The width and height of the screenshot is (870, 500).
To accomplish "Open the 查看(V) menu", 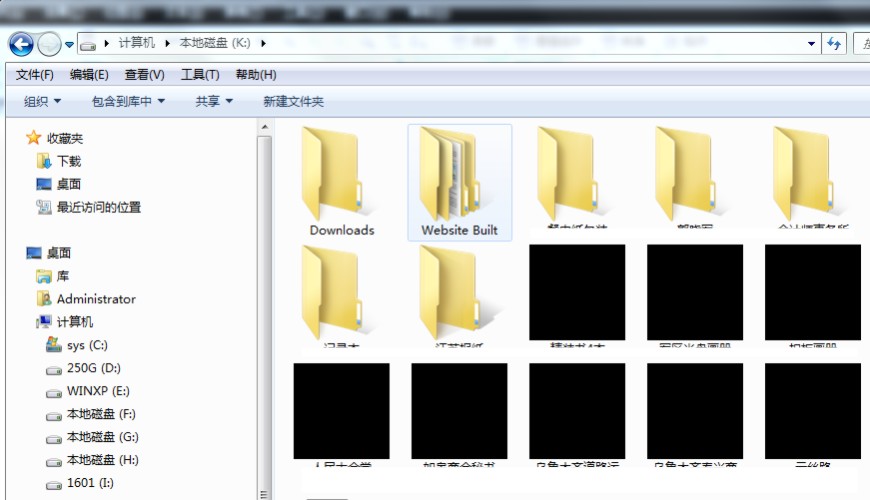I will (144, 74).
